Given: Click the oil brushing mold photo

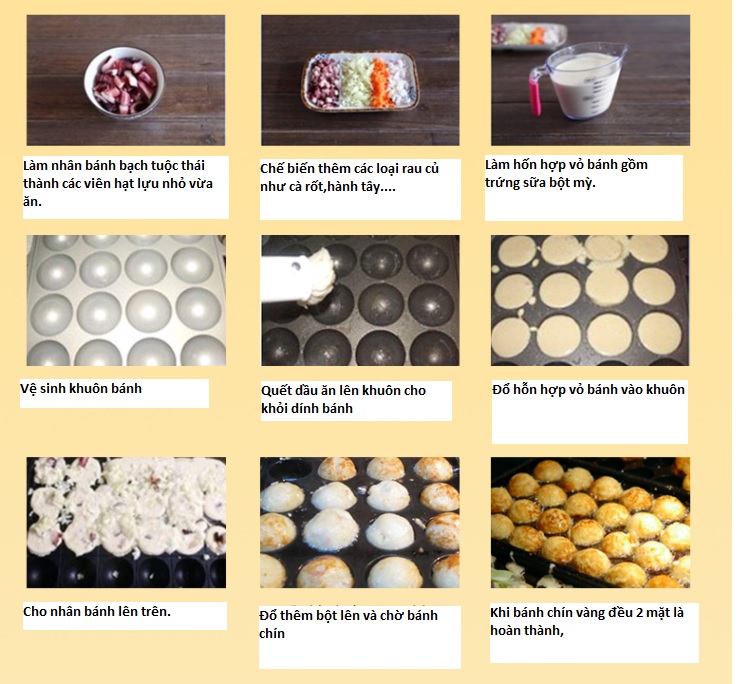Looking at the screenshot, I should (x=360, y=301).
